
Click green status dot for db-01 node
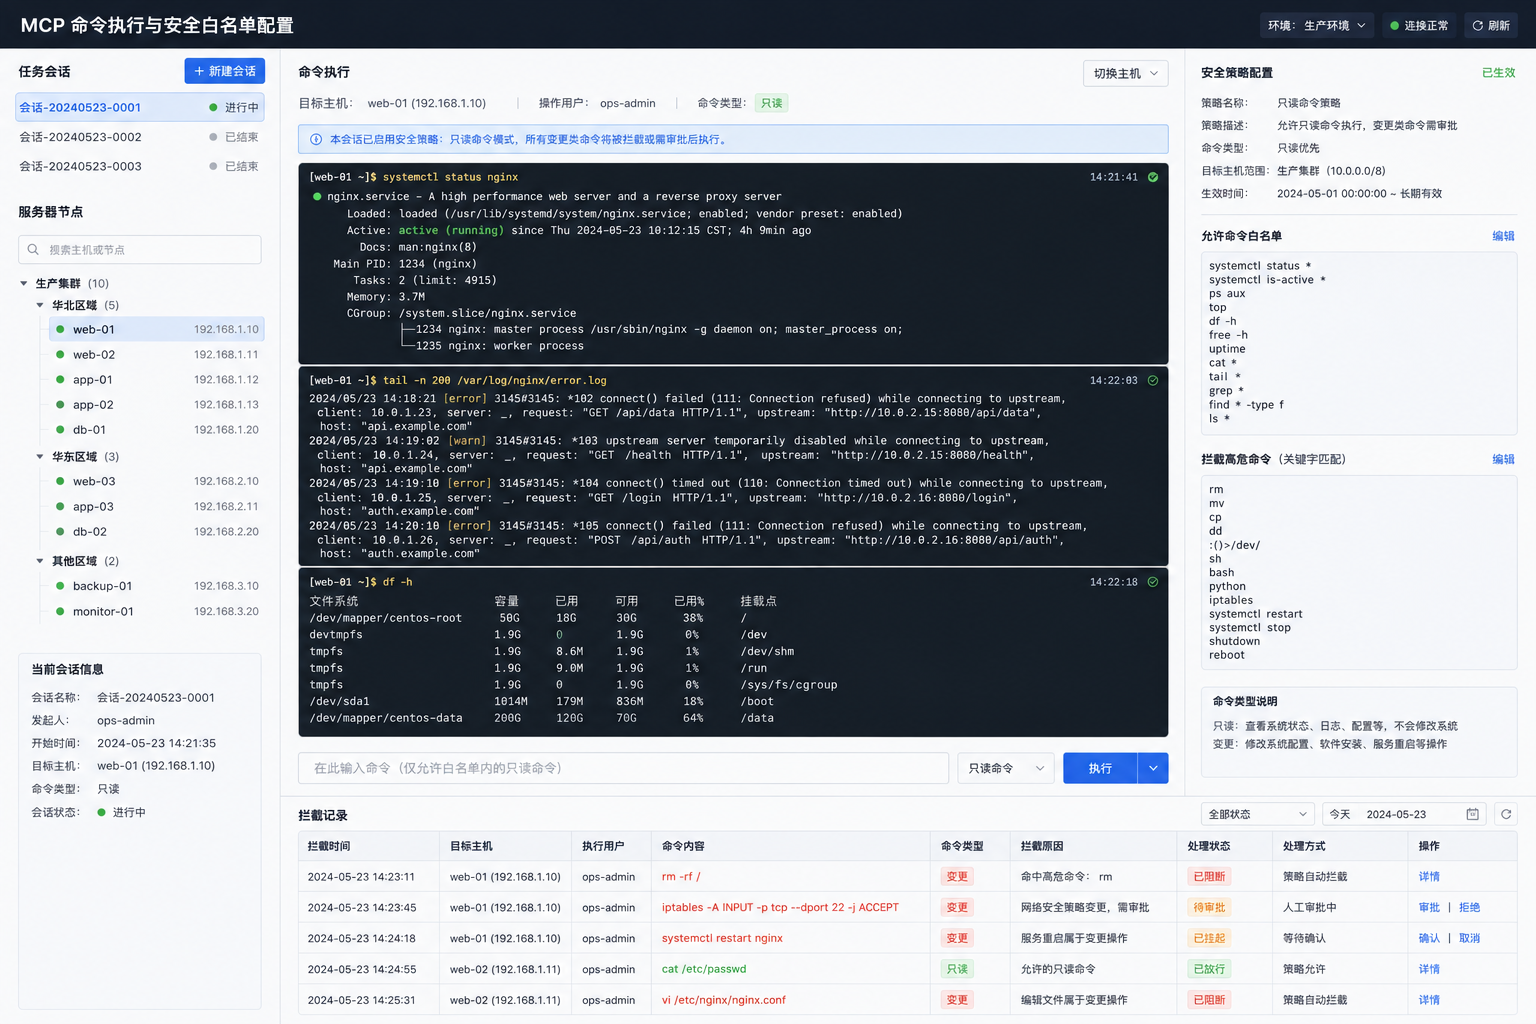tap(60, 430)
